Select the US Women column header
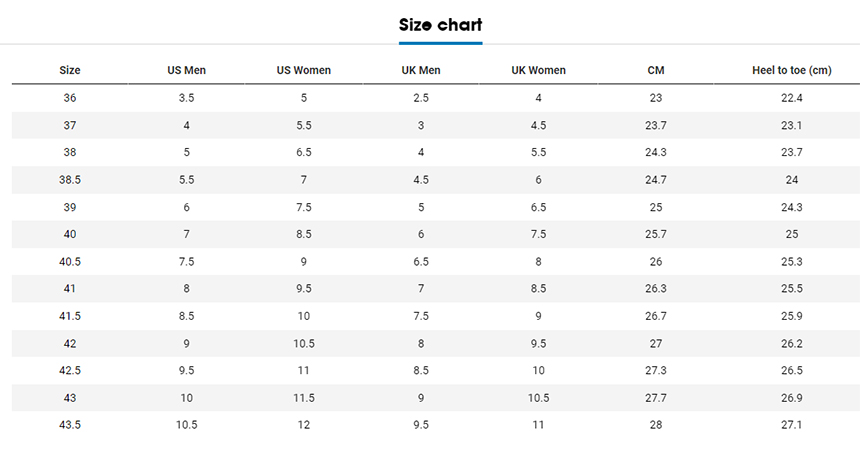This screenshot has height=449, width=860. (304, 70)
